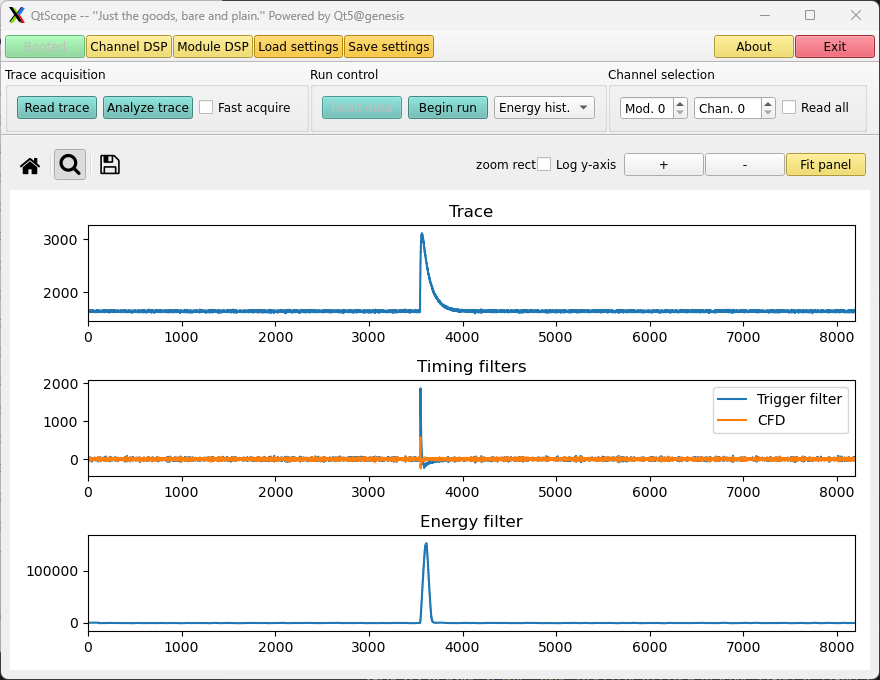Click the Fit panel button
The height and width of the screenshot is (680, 880).
(x=825, y=164)
